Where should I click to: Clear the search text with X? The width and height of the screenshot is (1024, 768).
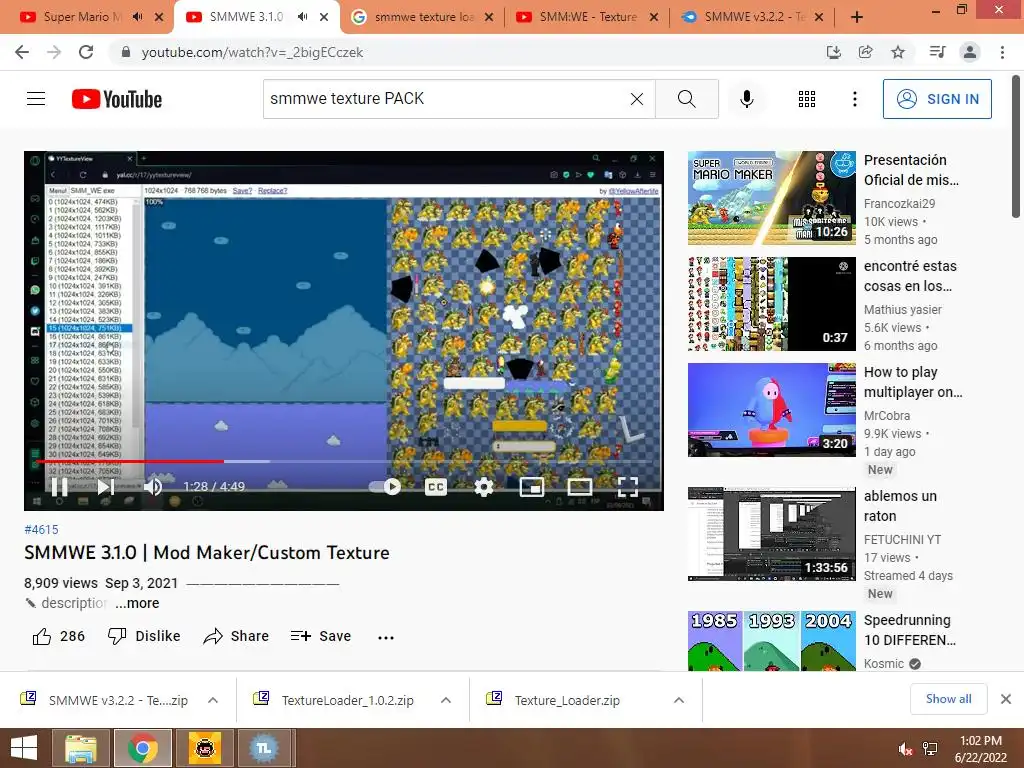point(637,99)
